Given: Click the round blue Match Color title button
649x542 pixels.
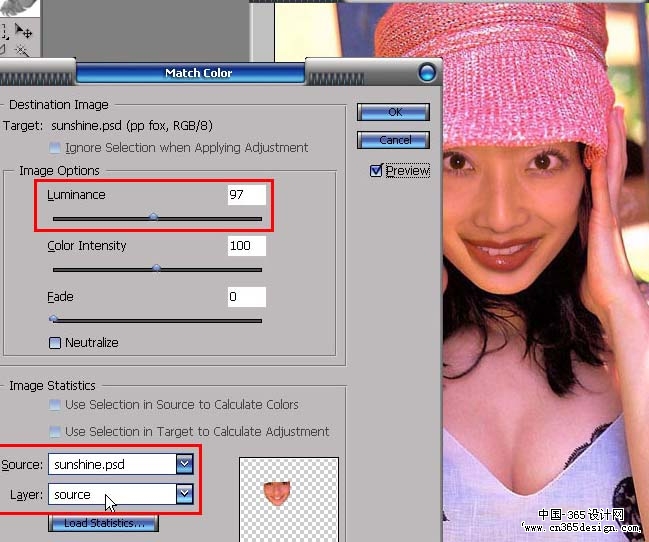Looking at the screenshot, I should pyautogui.click(x=427, y=73).
